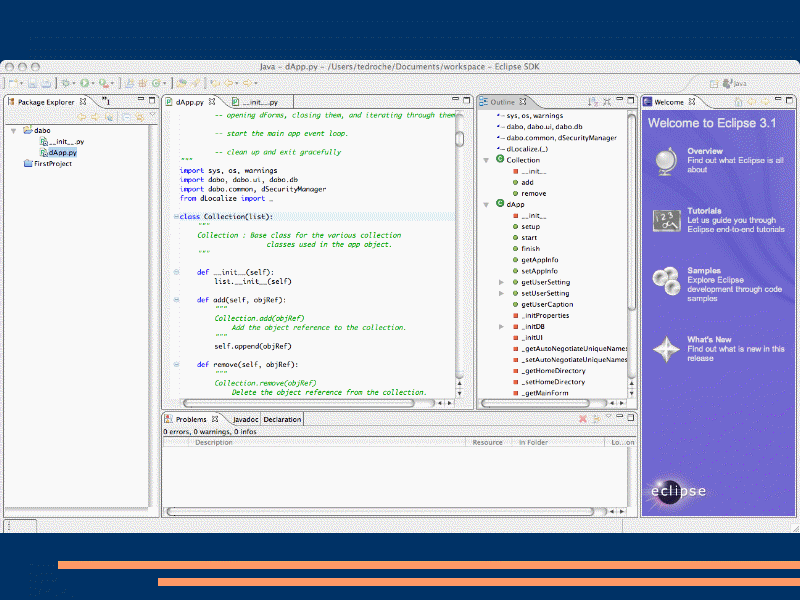800x600 pixels.
Task: Select the FirstProject item in Package Explorer
Action: [52, 163]
